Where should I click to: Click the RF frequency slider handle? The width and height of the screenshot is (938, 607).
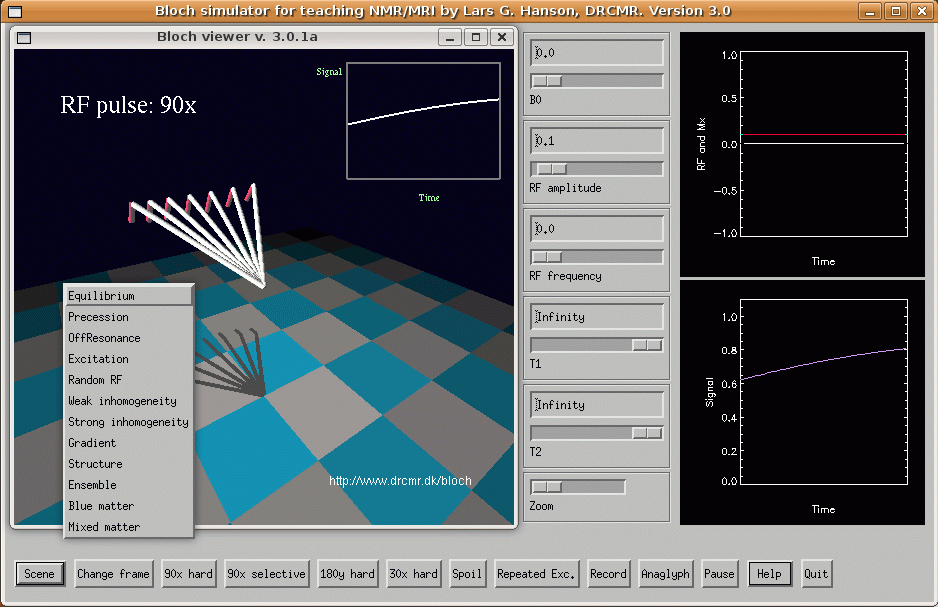[546, 257]
